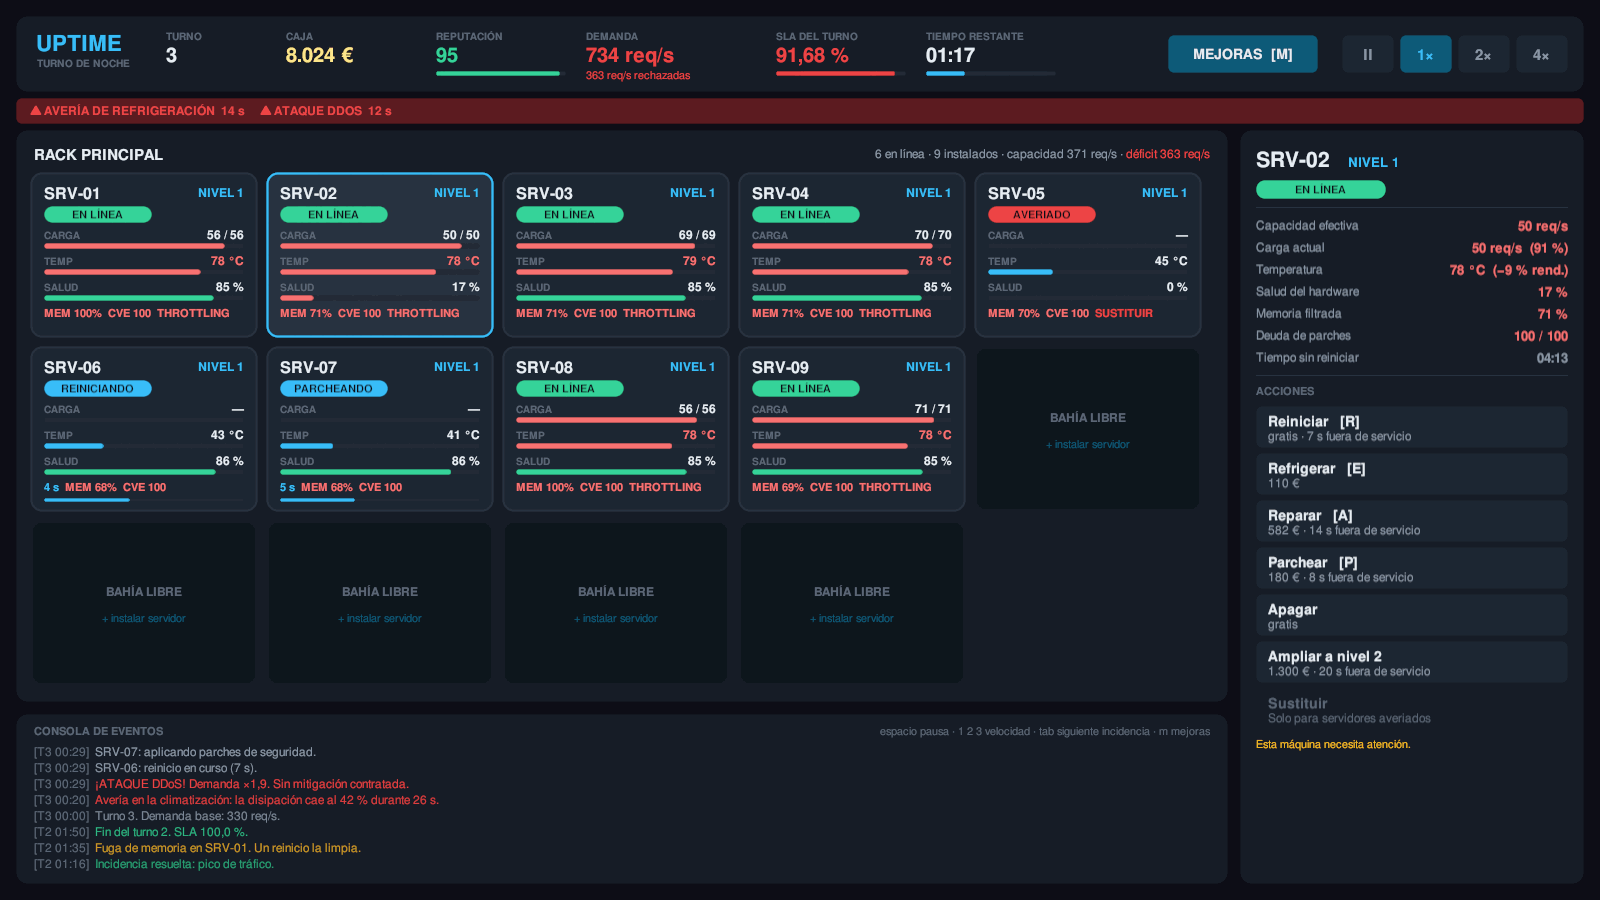This screenshot has width=1600, height=900.
Task: Click the 'déficit 363 req/s' text
Action: [x=1167, y=154]
